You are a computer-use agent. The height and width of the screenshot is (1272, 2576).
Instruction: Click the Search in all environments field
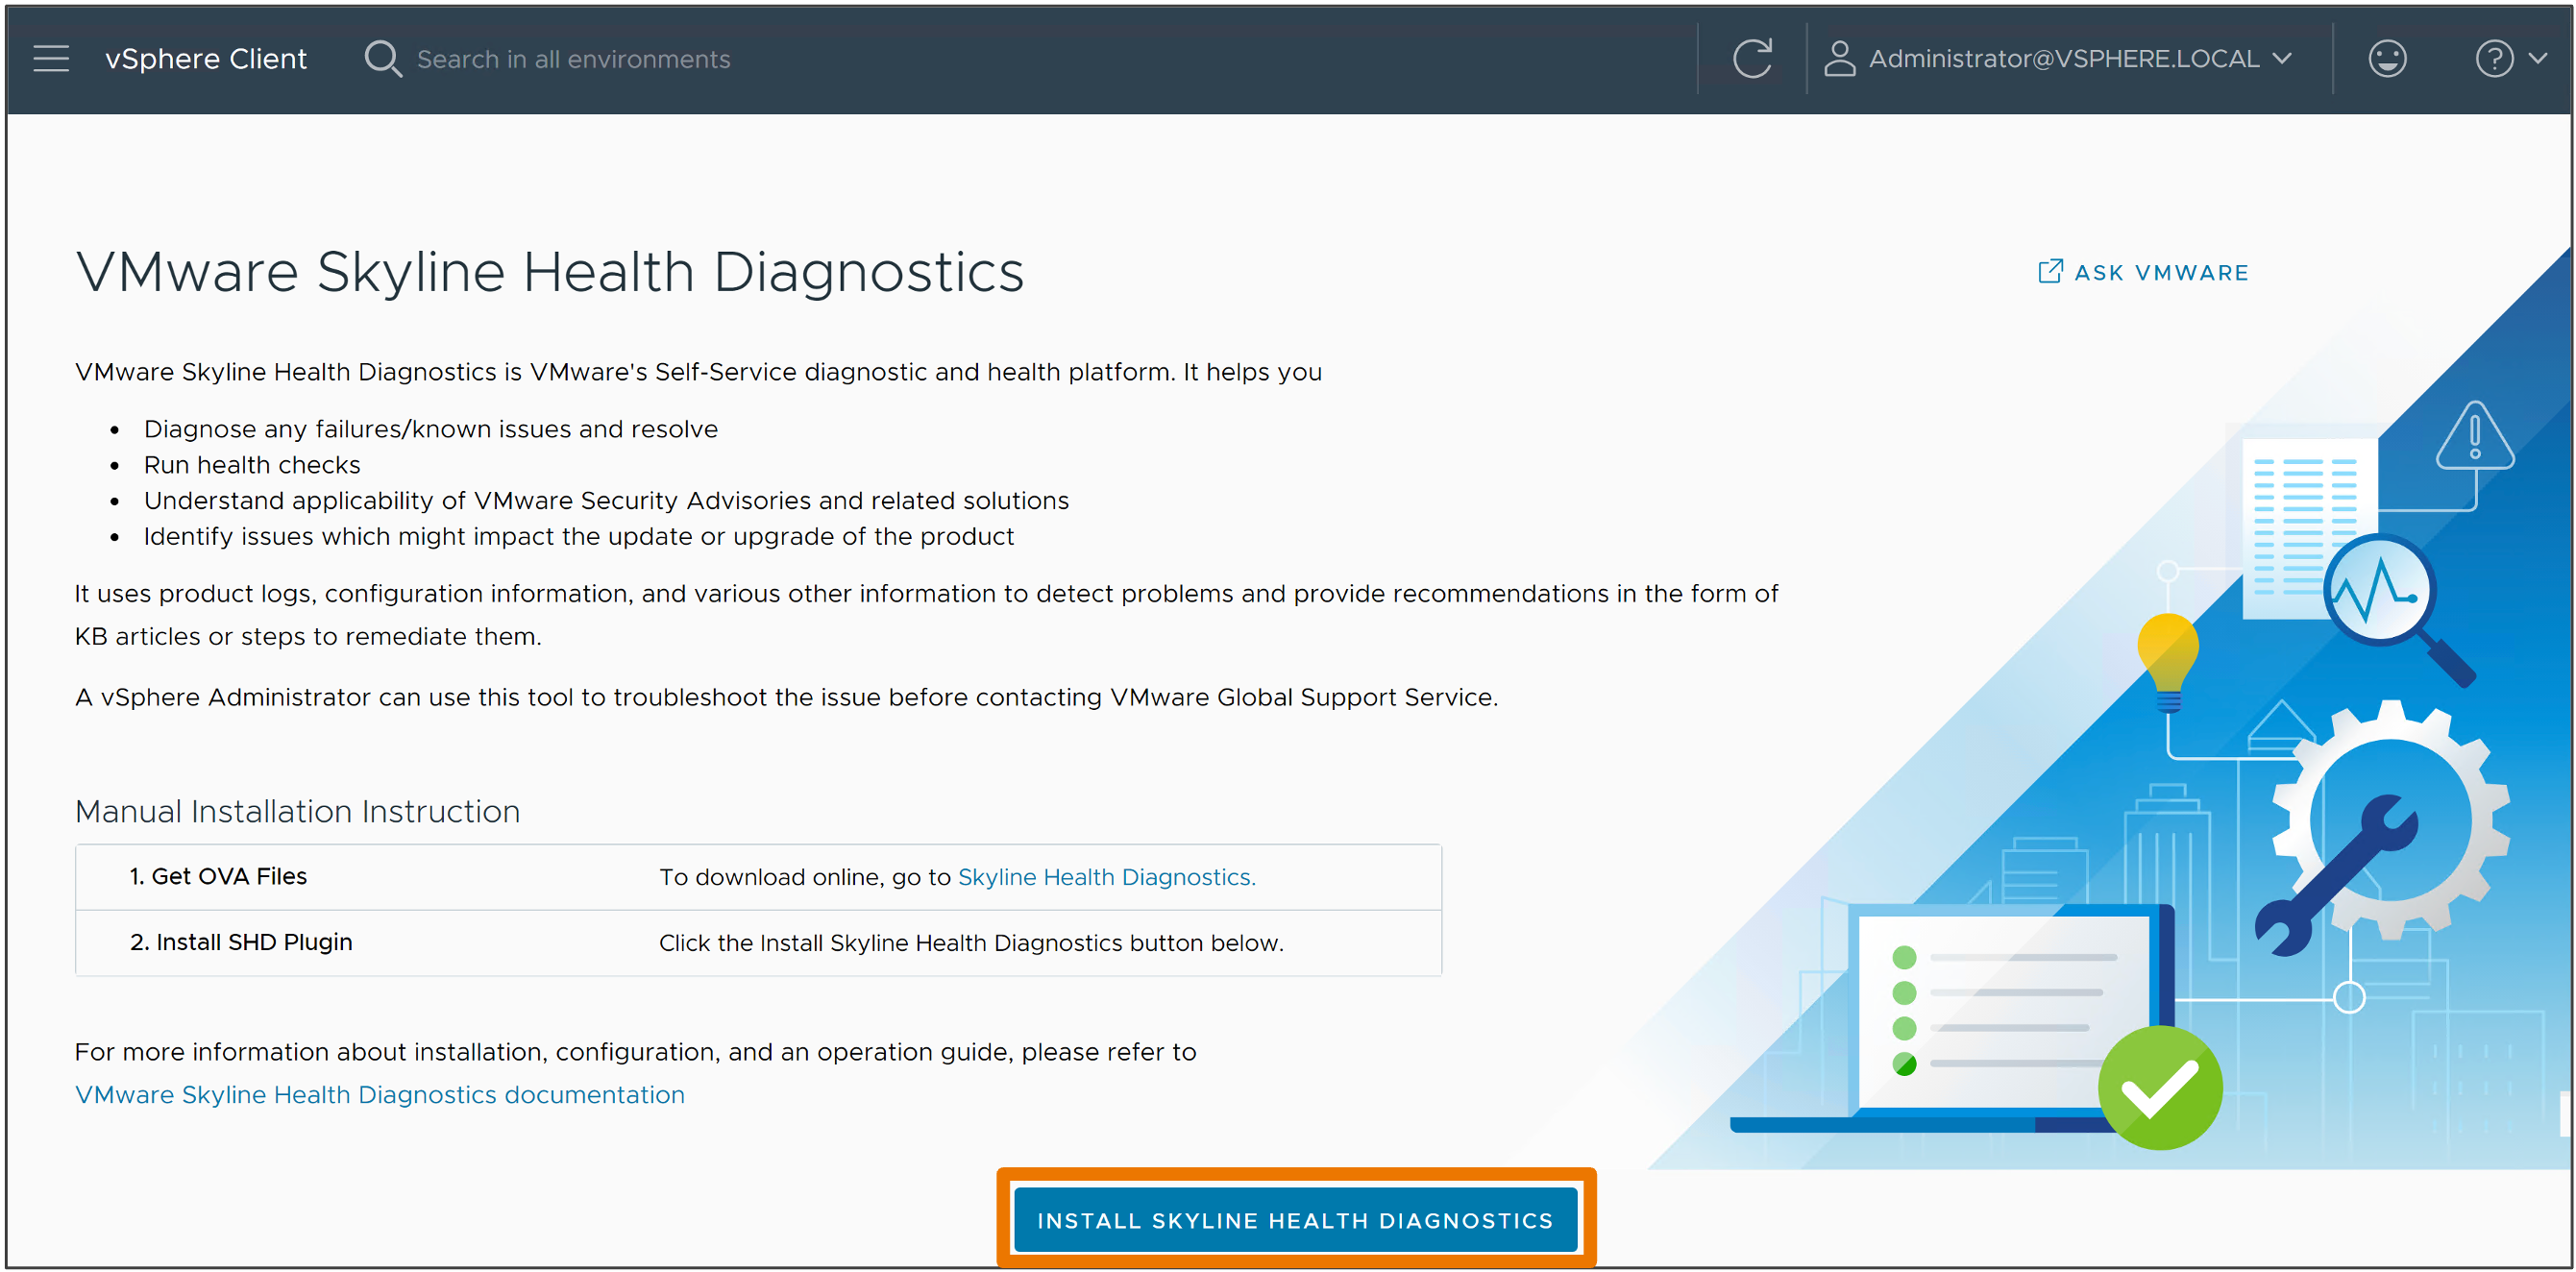(x=574, y=58)
